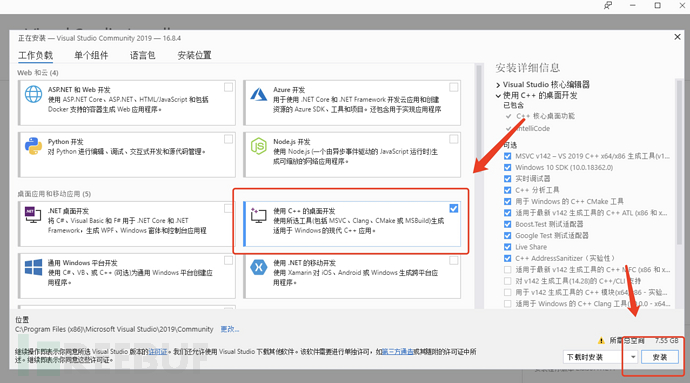Image resolution: width=690 pixels, height=383 pixels.
Task: Click the ASP.NET globe workload icon
Action: 33,94
